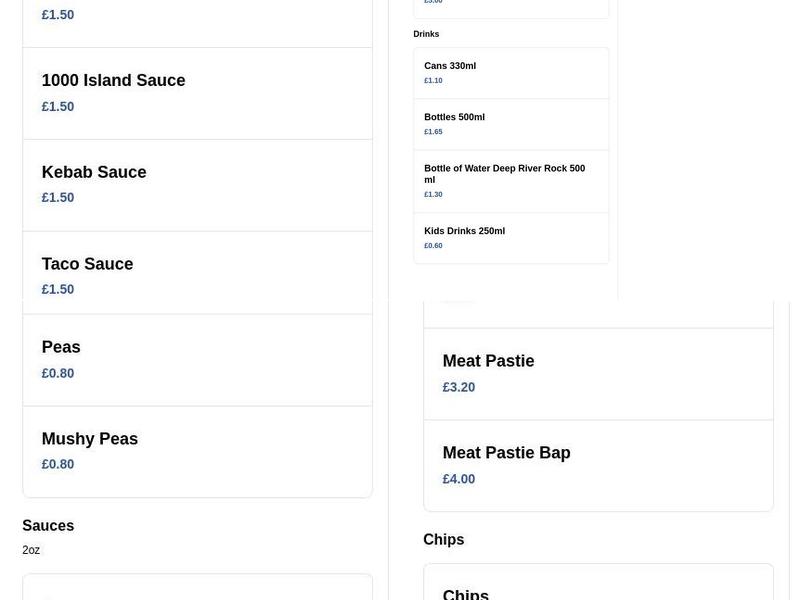Click the Kebab Sauce menu card
The height and width of the screenshot is (600, 800).
click(x=94, y=172)
